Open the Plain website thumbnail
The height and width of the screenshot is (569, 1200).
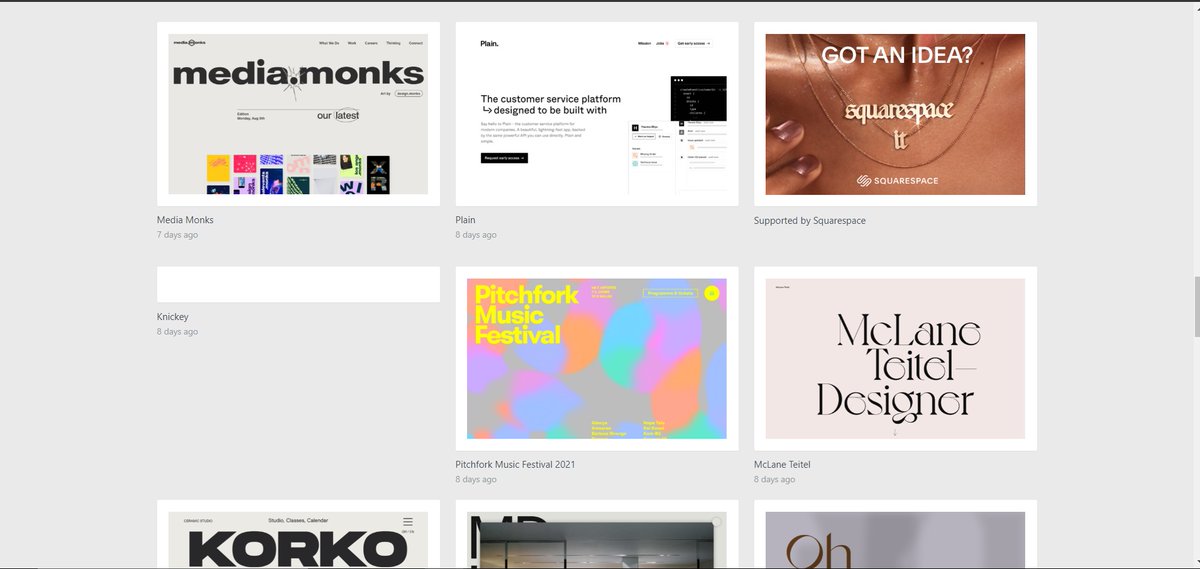click(597, 114)
